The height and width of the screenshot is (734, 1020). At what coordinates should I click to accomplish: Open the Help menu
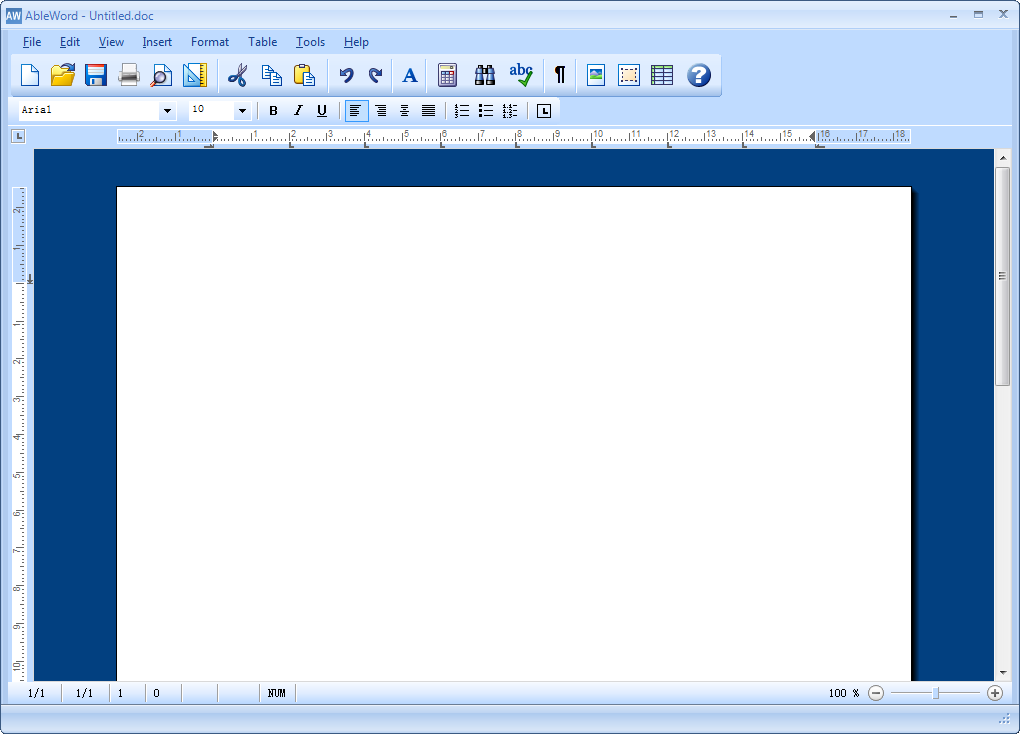356,42
